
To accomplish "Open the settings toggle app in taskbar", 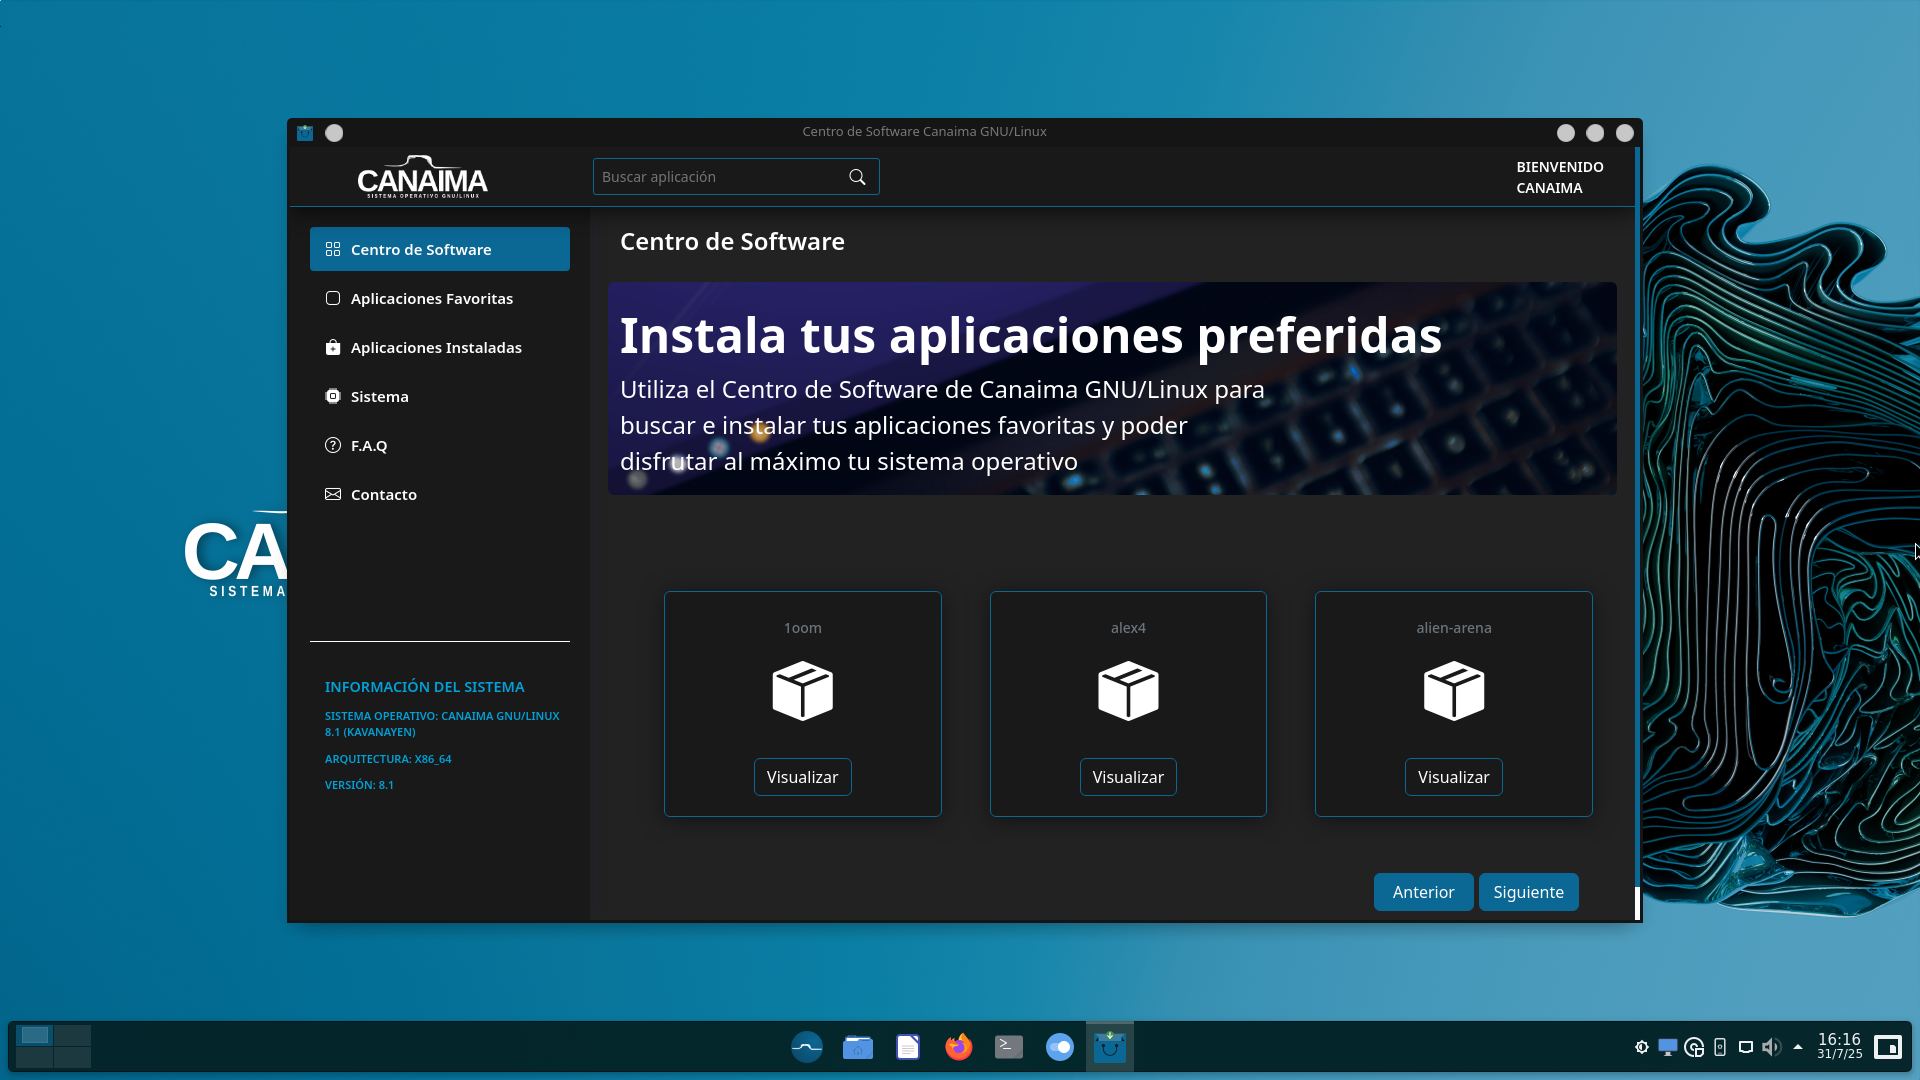I will click(x=1059, y=1047).
